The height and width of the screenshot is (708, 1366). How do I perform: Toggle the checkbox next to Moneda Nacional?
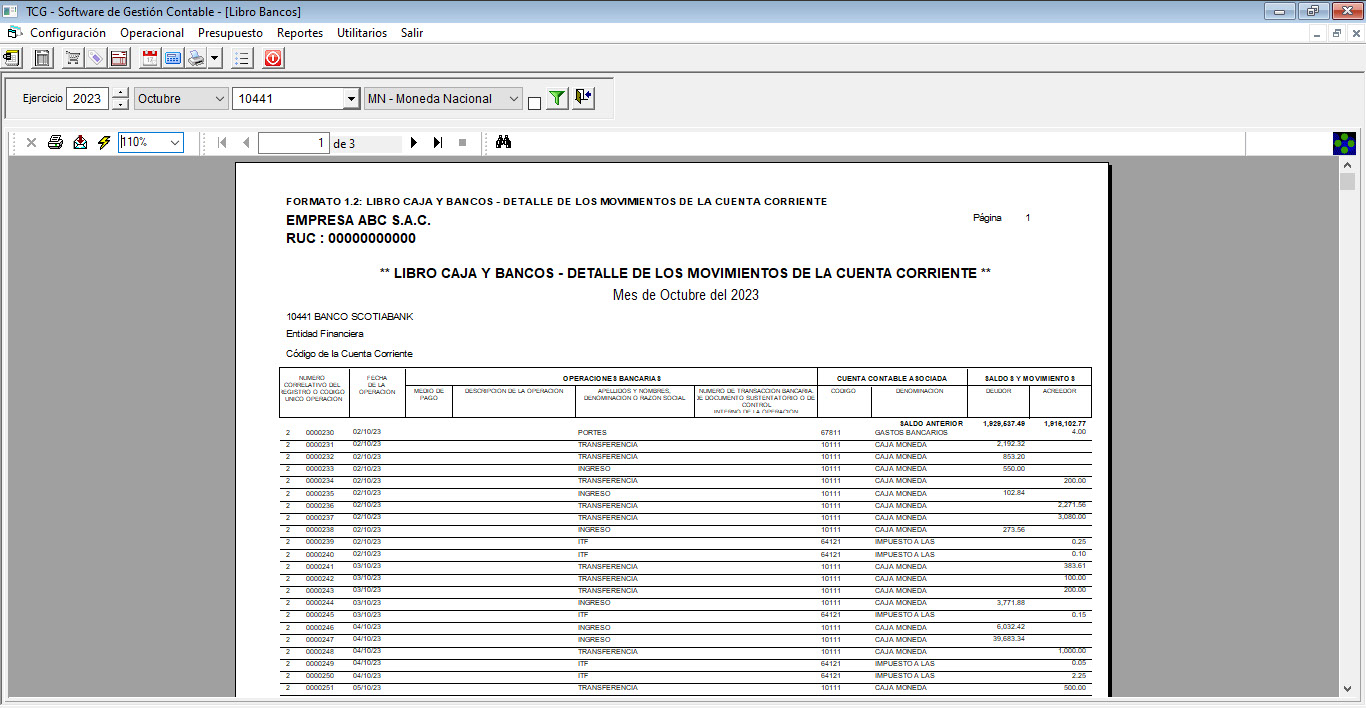534,103
